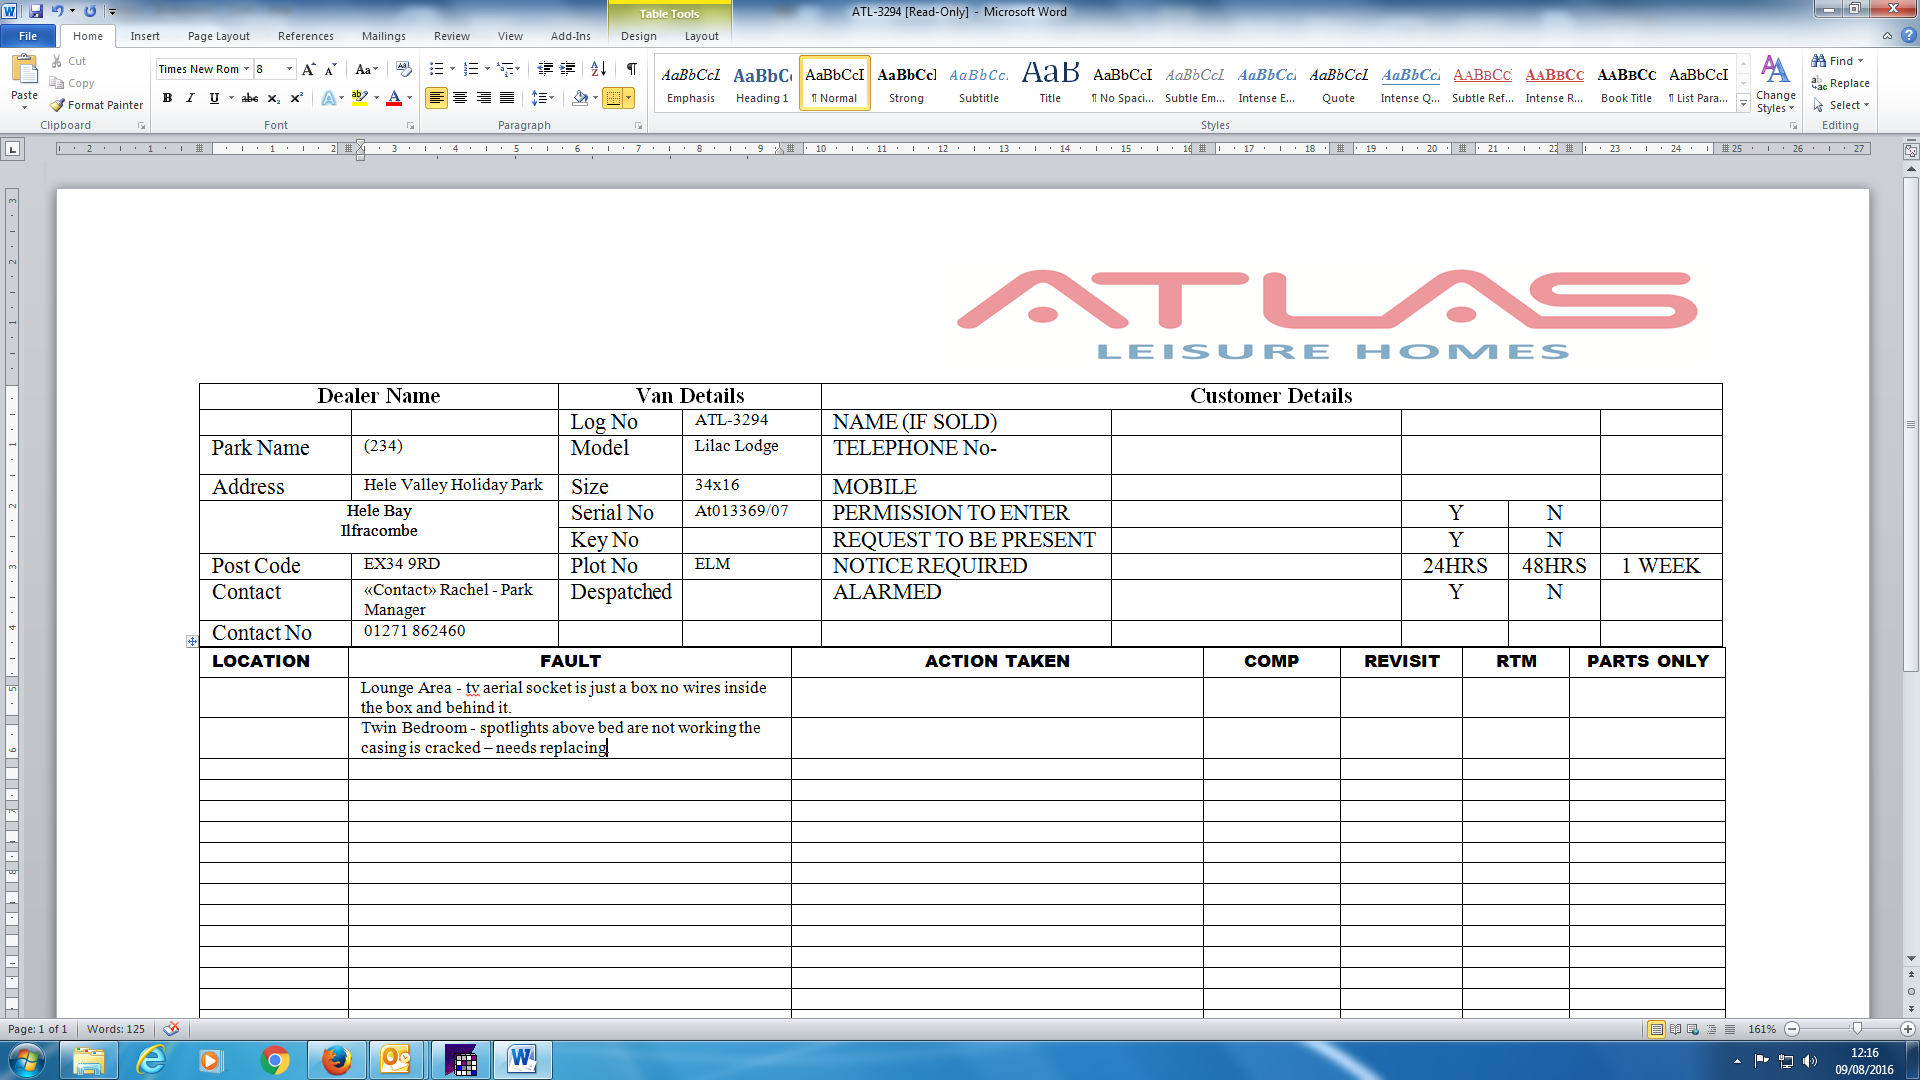
Task: Click the Show/Hide paragraph marks icon
Action: coord(632,69)
